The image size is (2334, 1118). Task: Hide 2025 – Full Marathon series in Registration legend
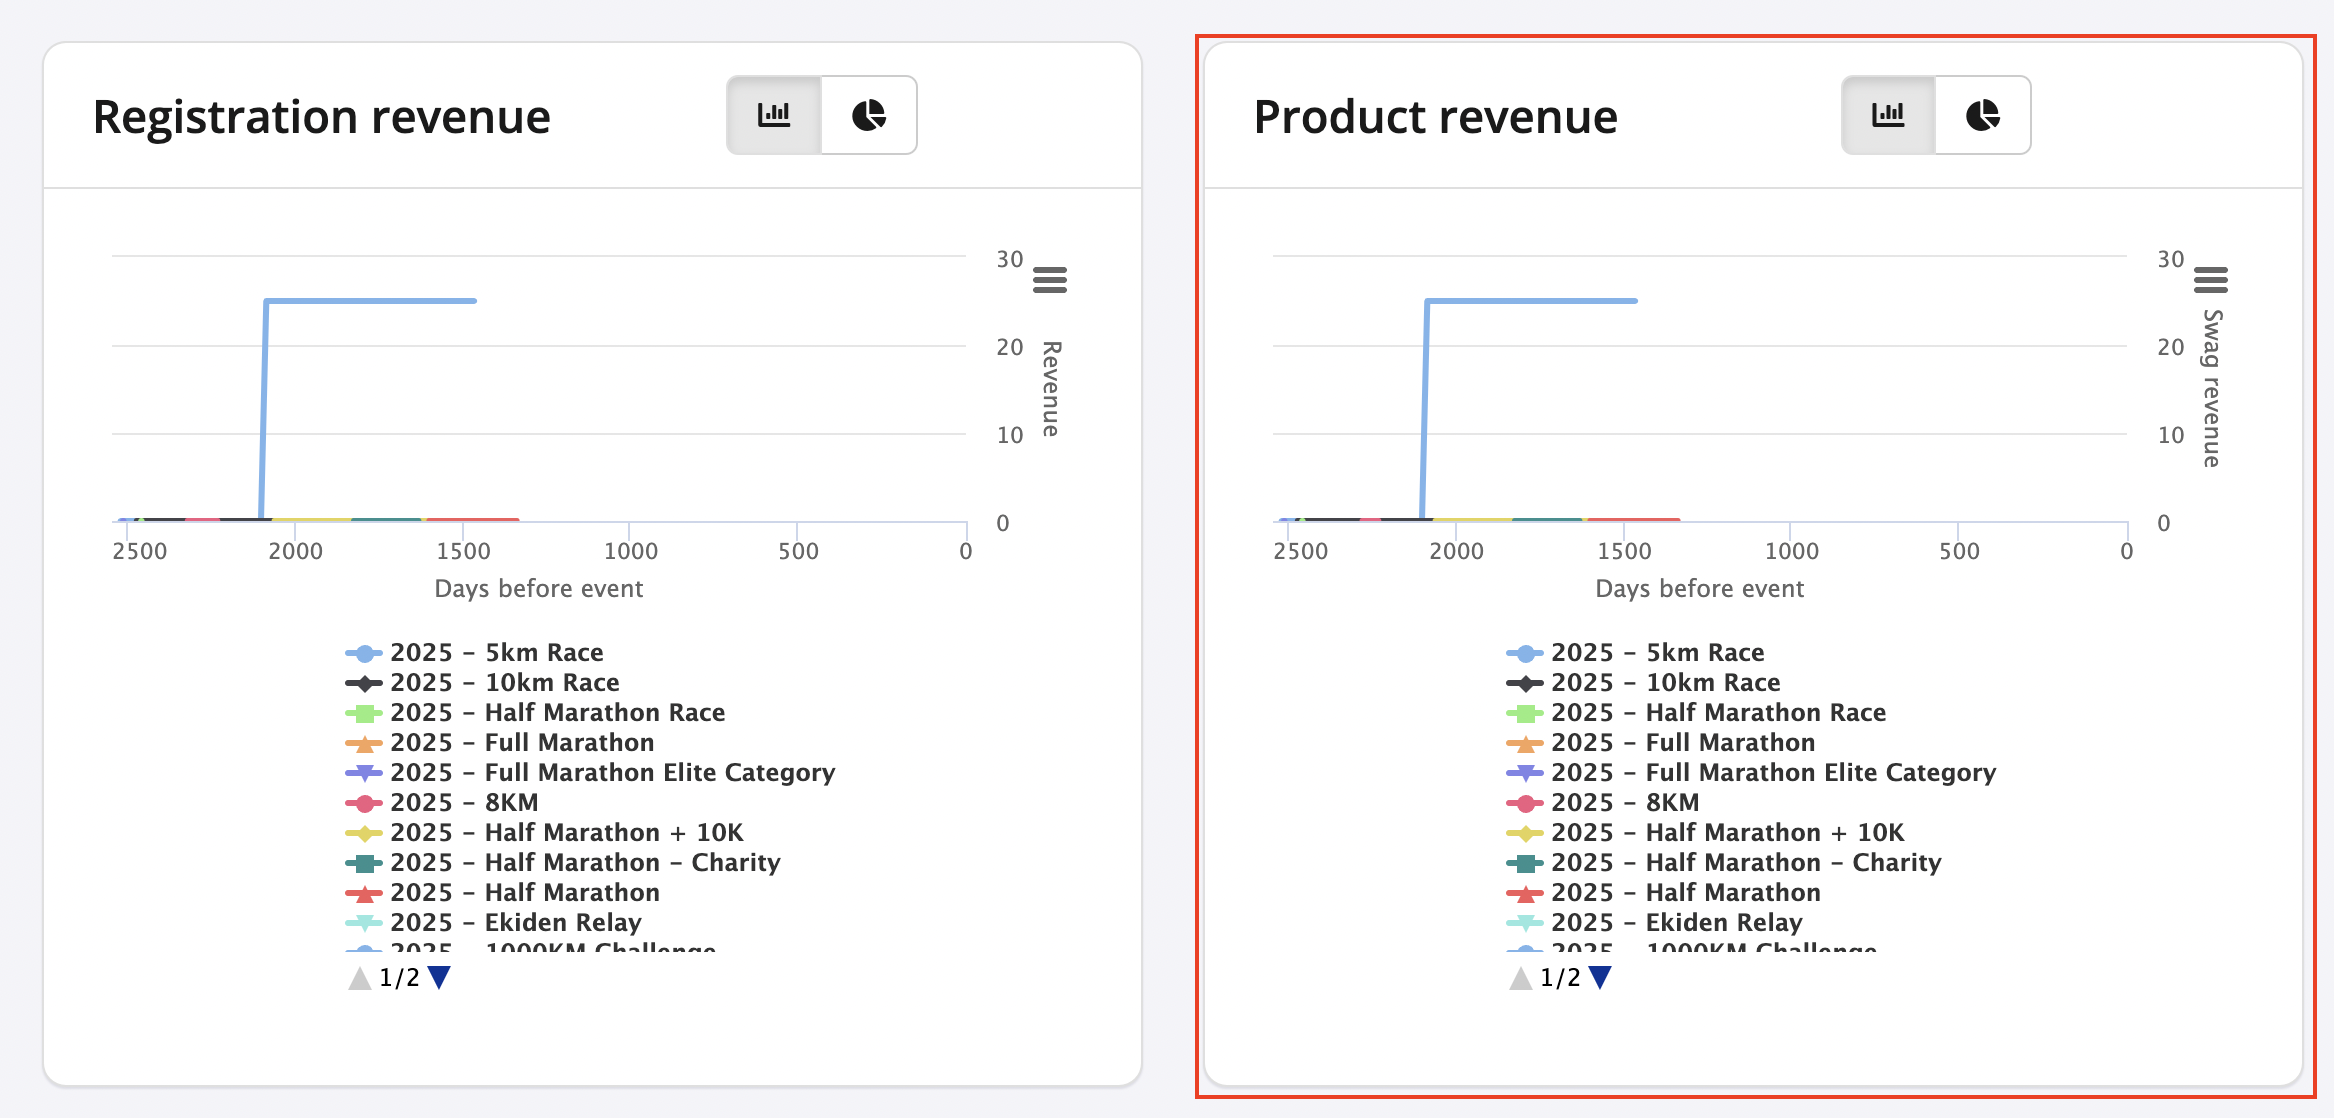point(521,743)
